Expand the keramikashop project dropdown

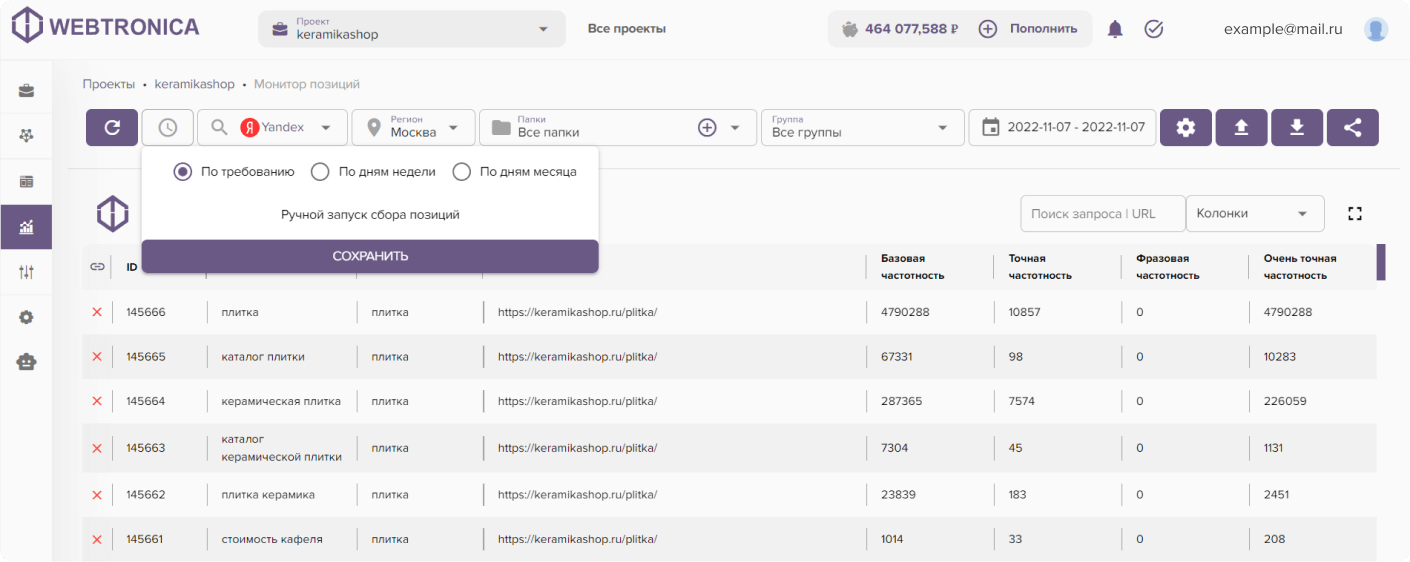(x=412, y=29)
